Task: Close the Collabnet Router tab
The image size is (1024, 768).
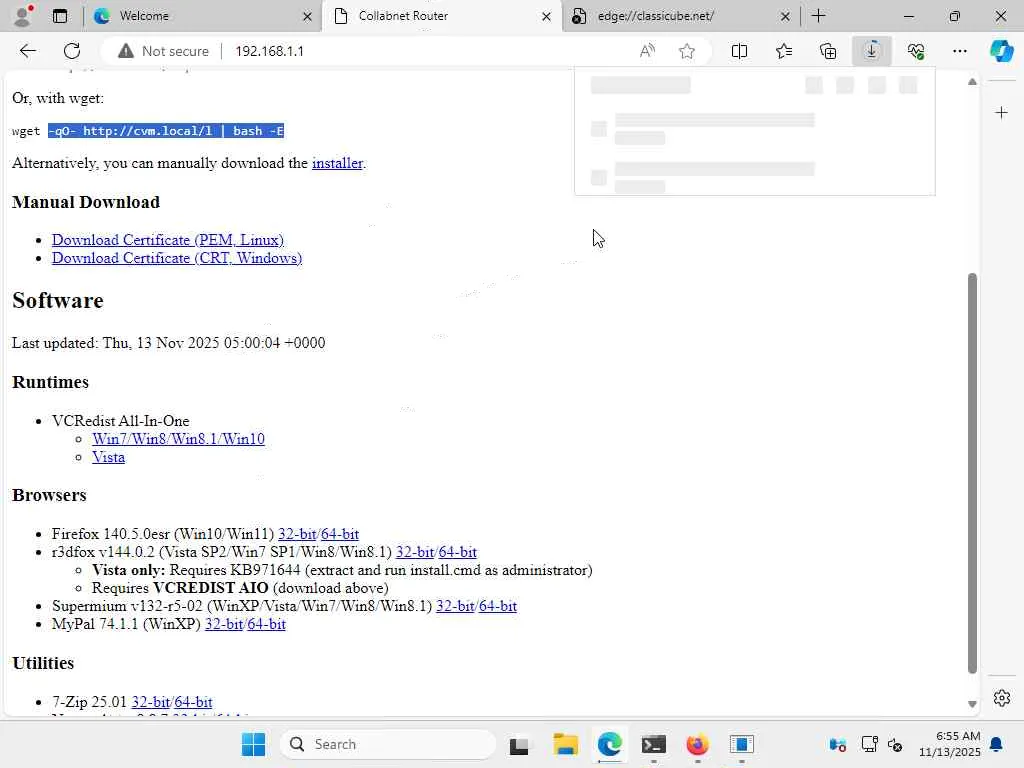Action: (x=546, y=16)
